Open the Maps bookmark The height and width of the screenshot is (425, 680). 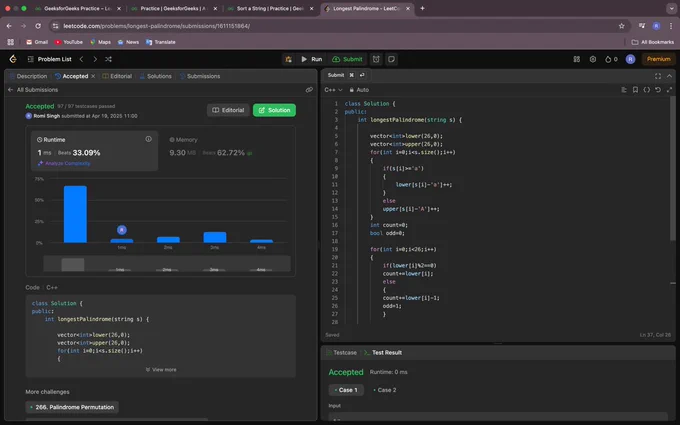point(100,42)
